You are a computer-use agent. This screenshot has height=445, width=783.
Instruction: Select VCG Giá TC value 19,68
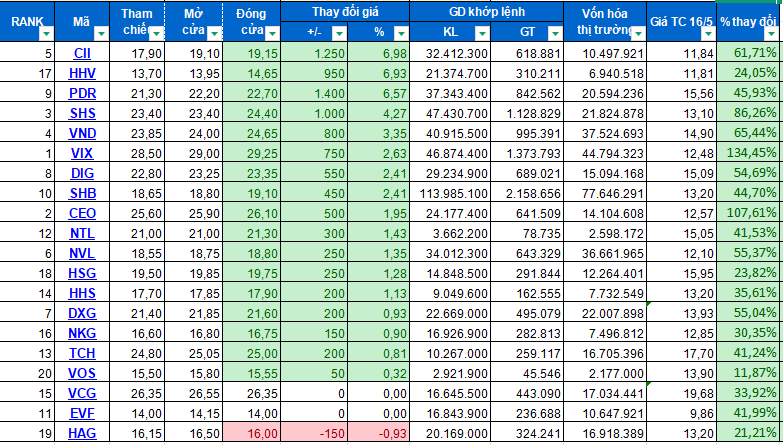click(681, 393)
